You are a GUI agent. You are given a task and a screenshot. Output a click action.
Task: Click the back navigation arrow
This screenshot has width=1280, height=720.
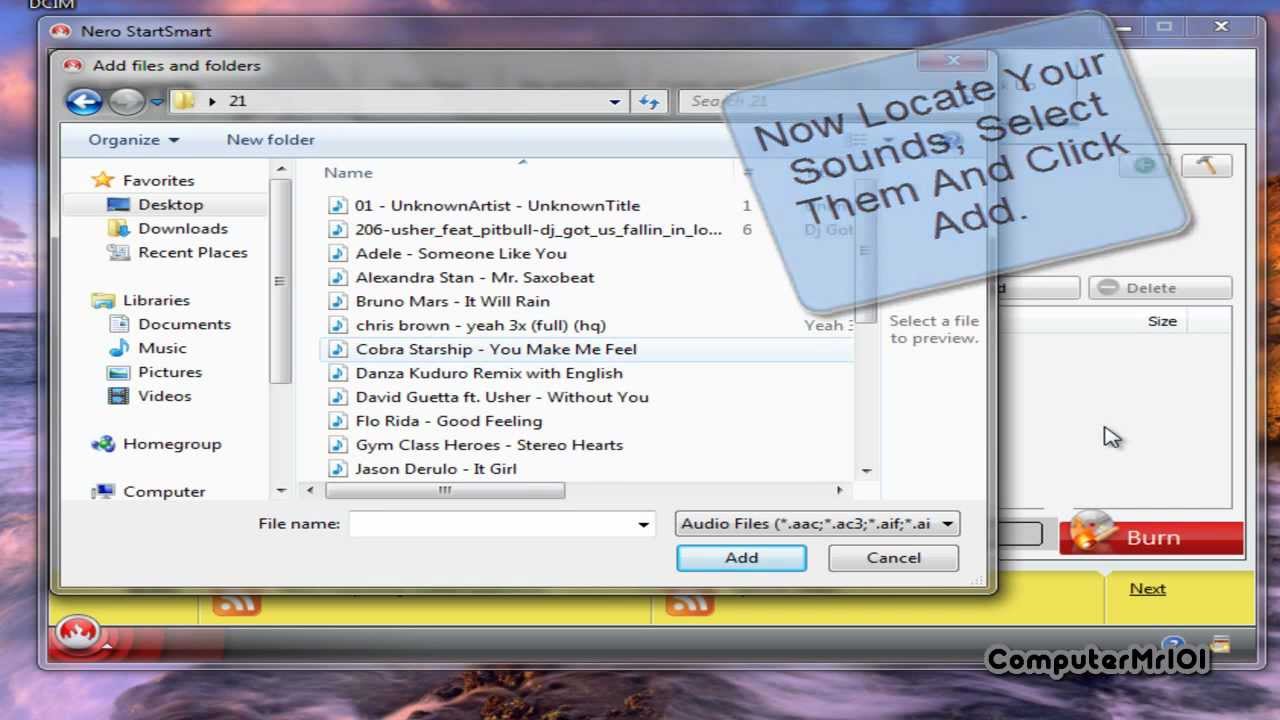click(84, 101)
